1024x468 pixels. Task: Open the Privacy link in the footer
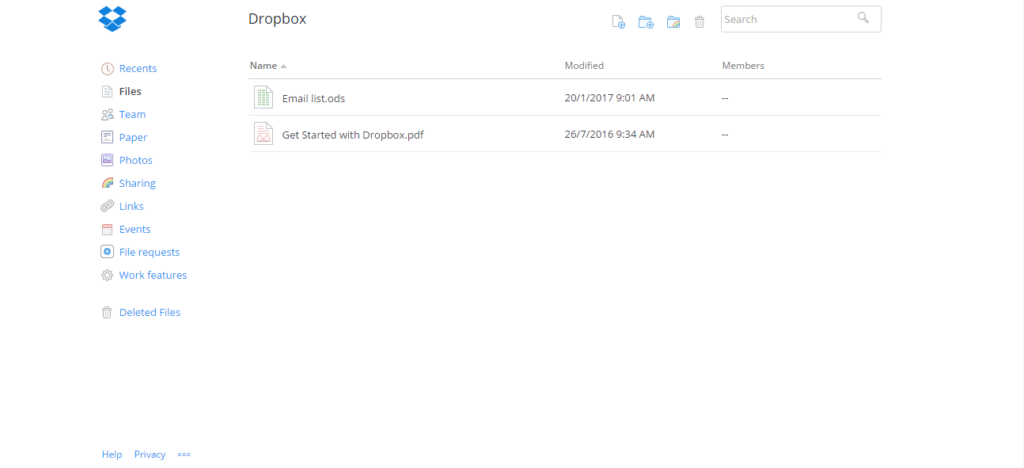[x=150, y=454]
